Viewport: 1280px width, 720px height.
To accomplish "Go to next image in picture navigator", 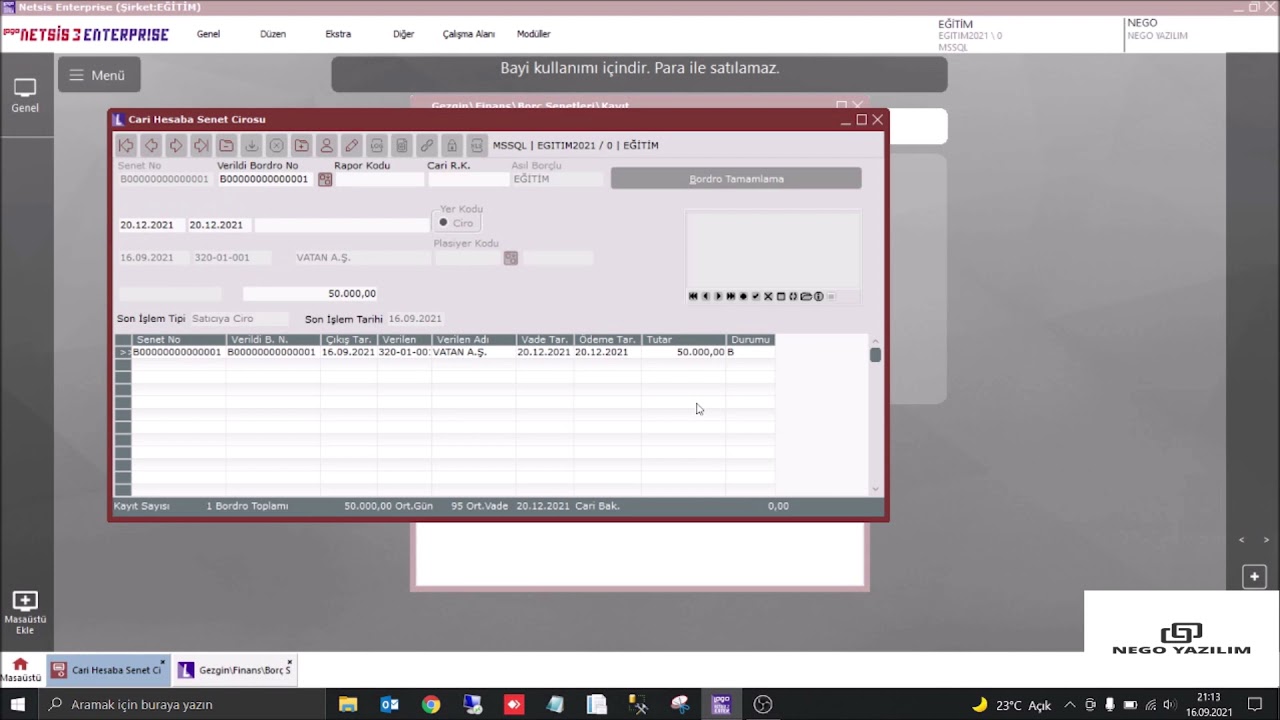I will [x=718, y=296].
